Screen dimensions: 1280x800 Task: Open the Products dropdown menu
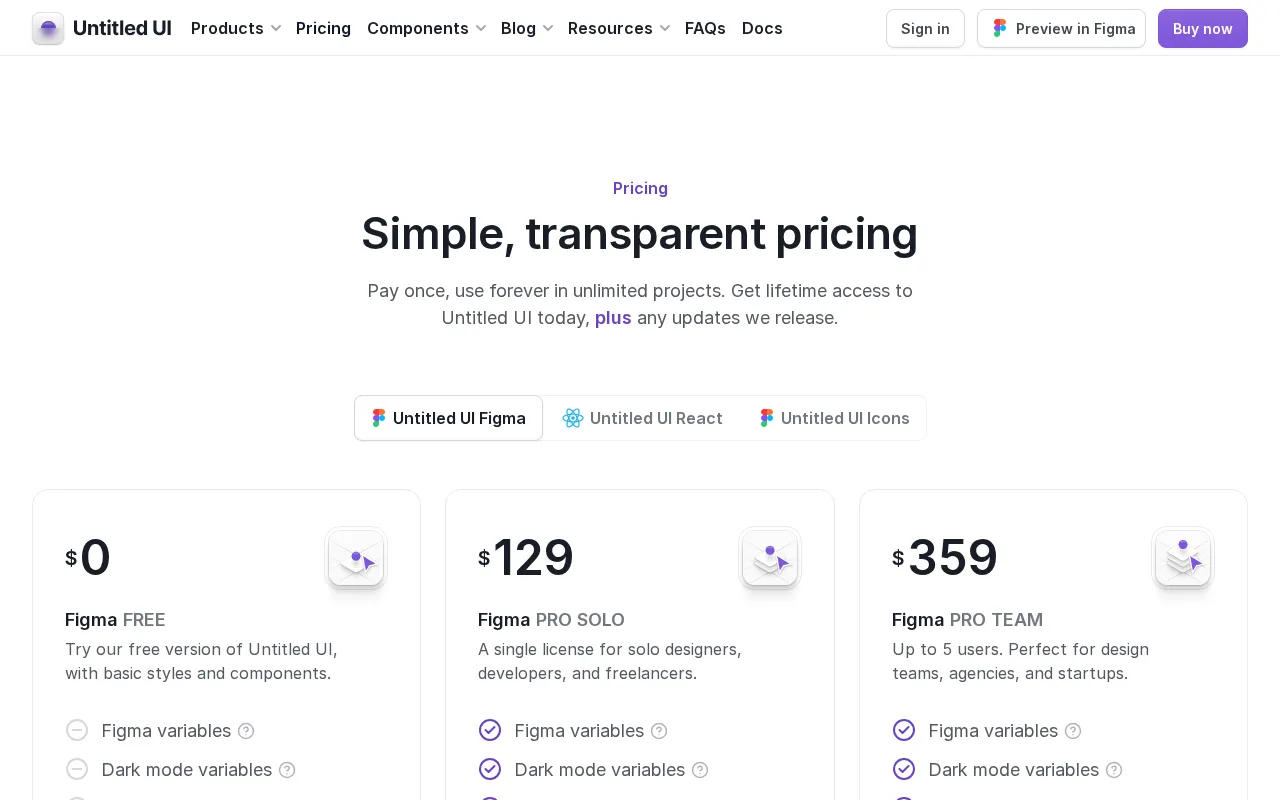(236, 28)
